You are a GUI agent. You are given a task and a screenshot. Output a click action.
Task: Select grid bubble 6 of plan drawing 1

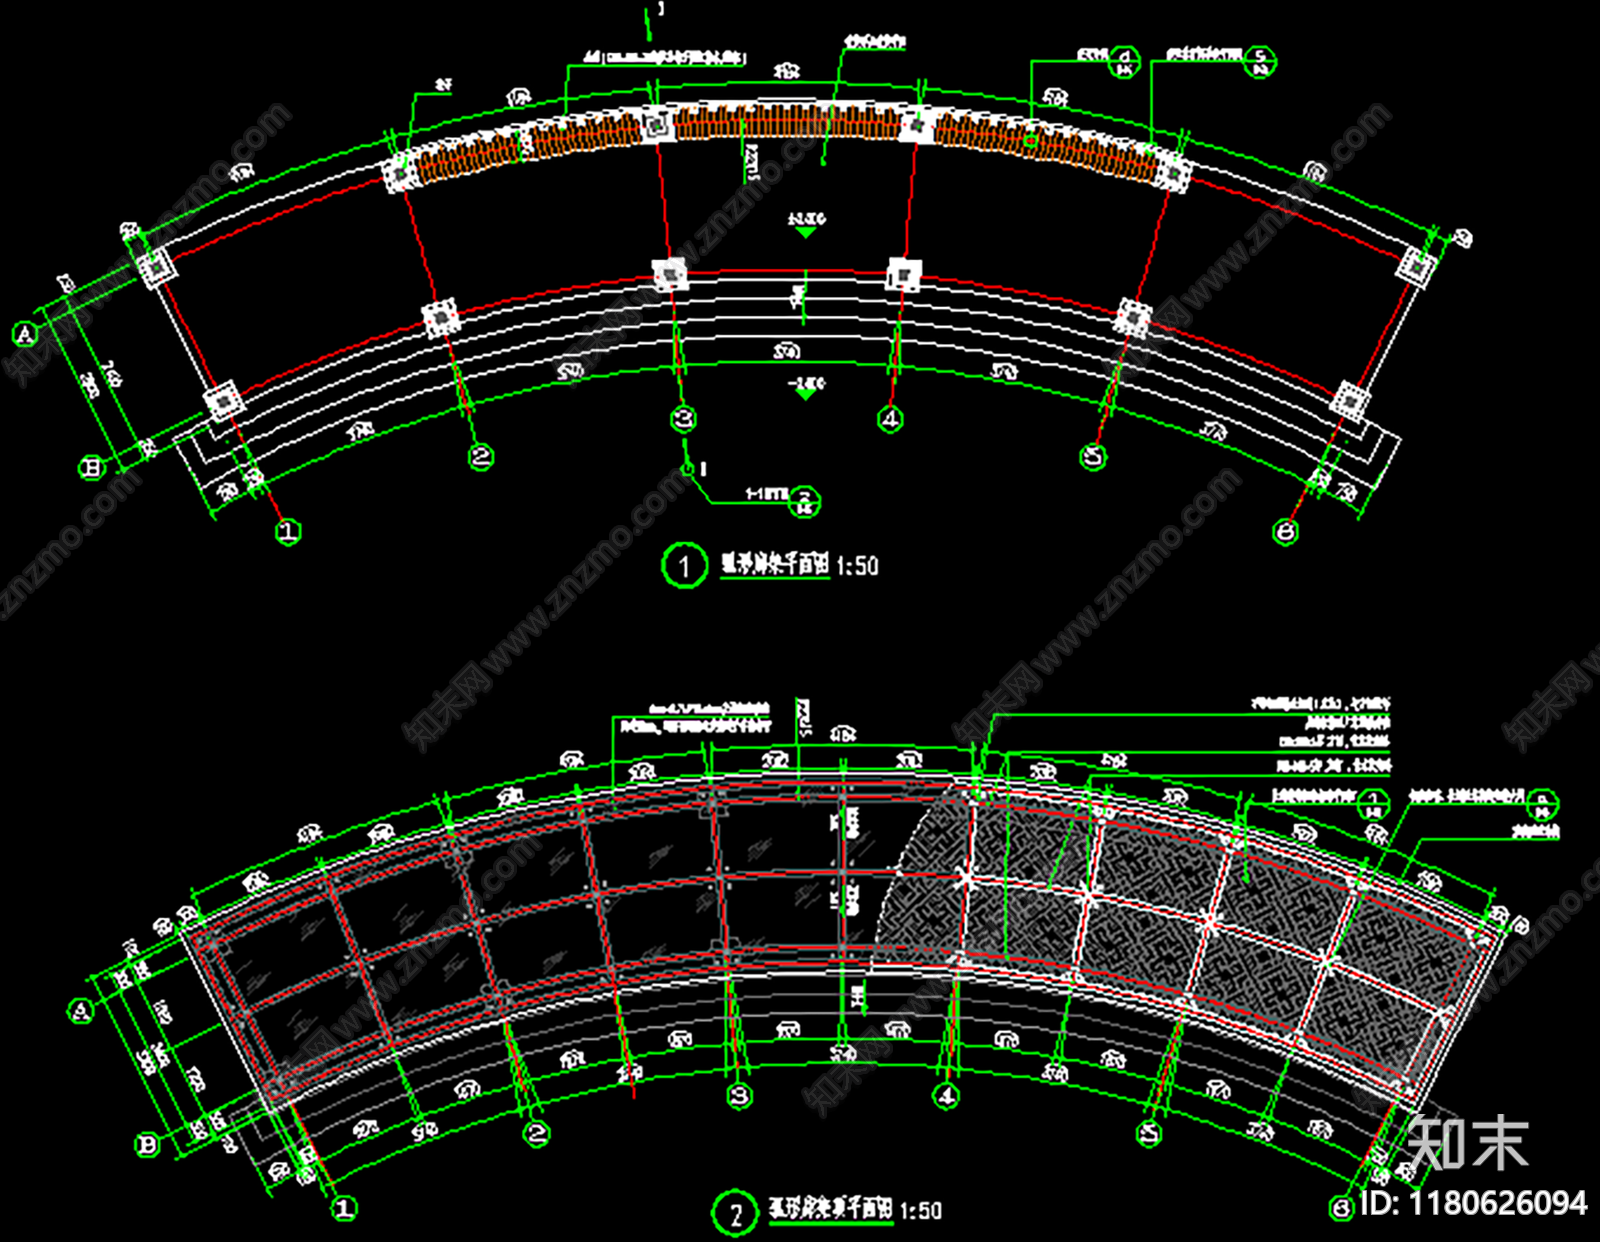1286,532
